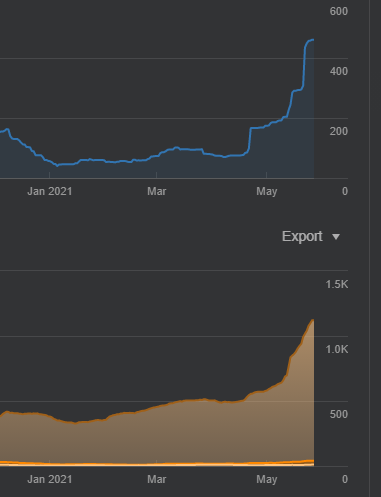The height and width of the screenshot is (497, 381).
Task: Click Jan 2021 label on lower chart
Action: click(50, 479)
